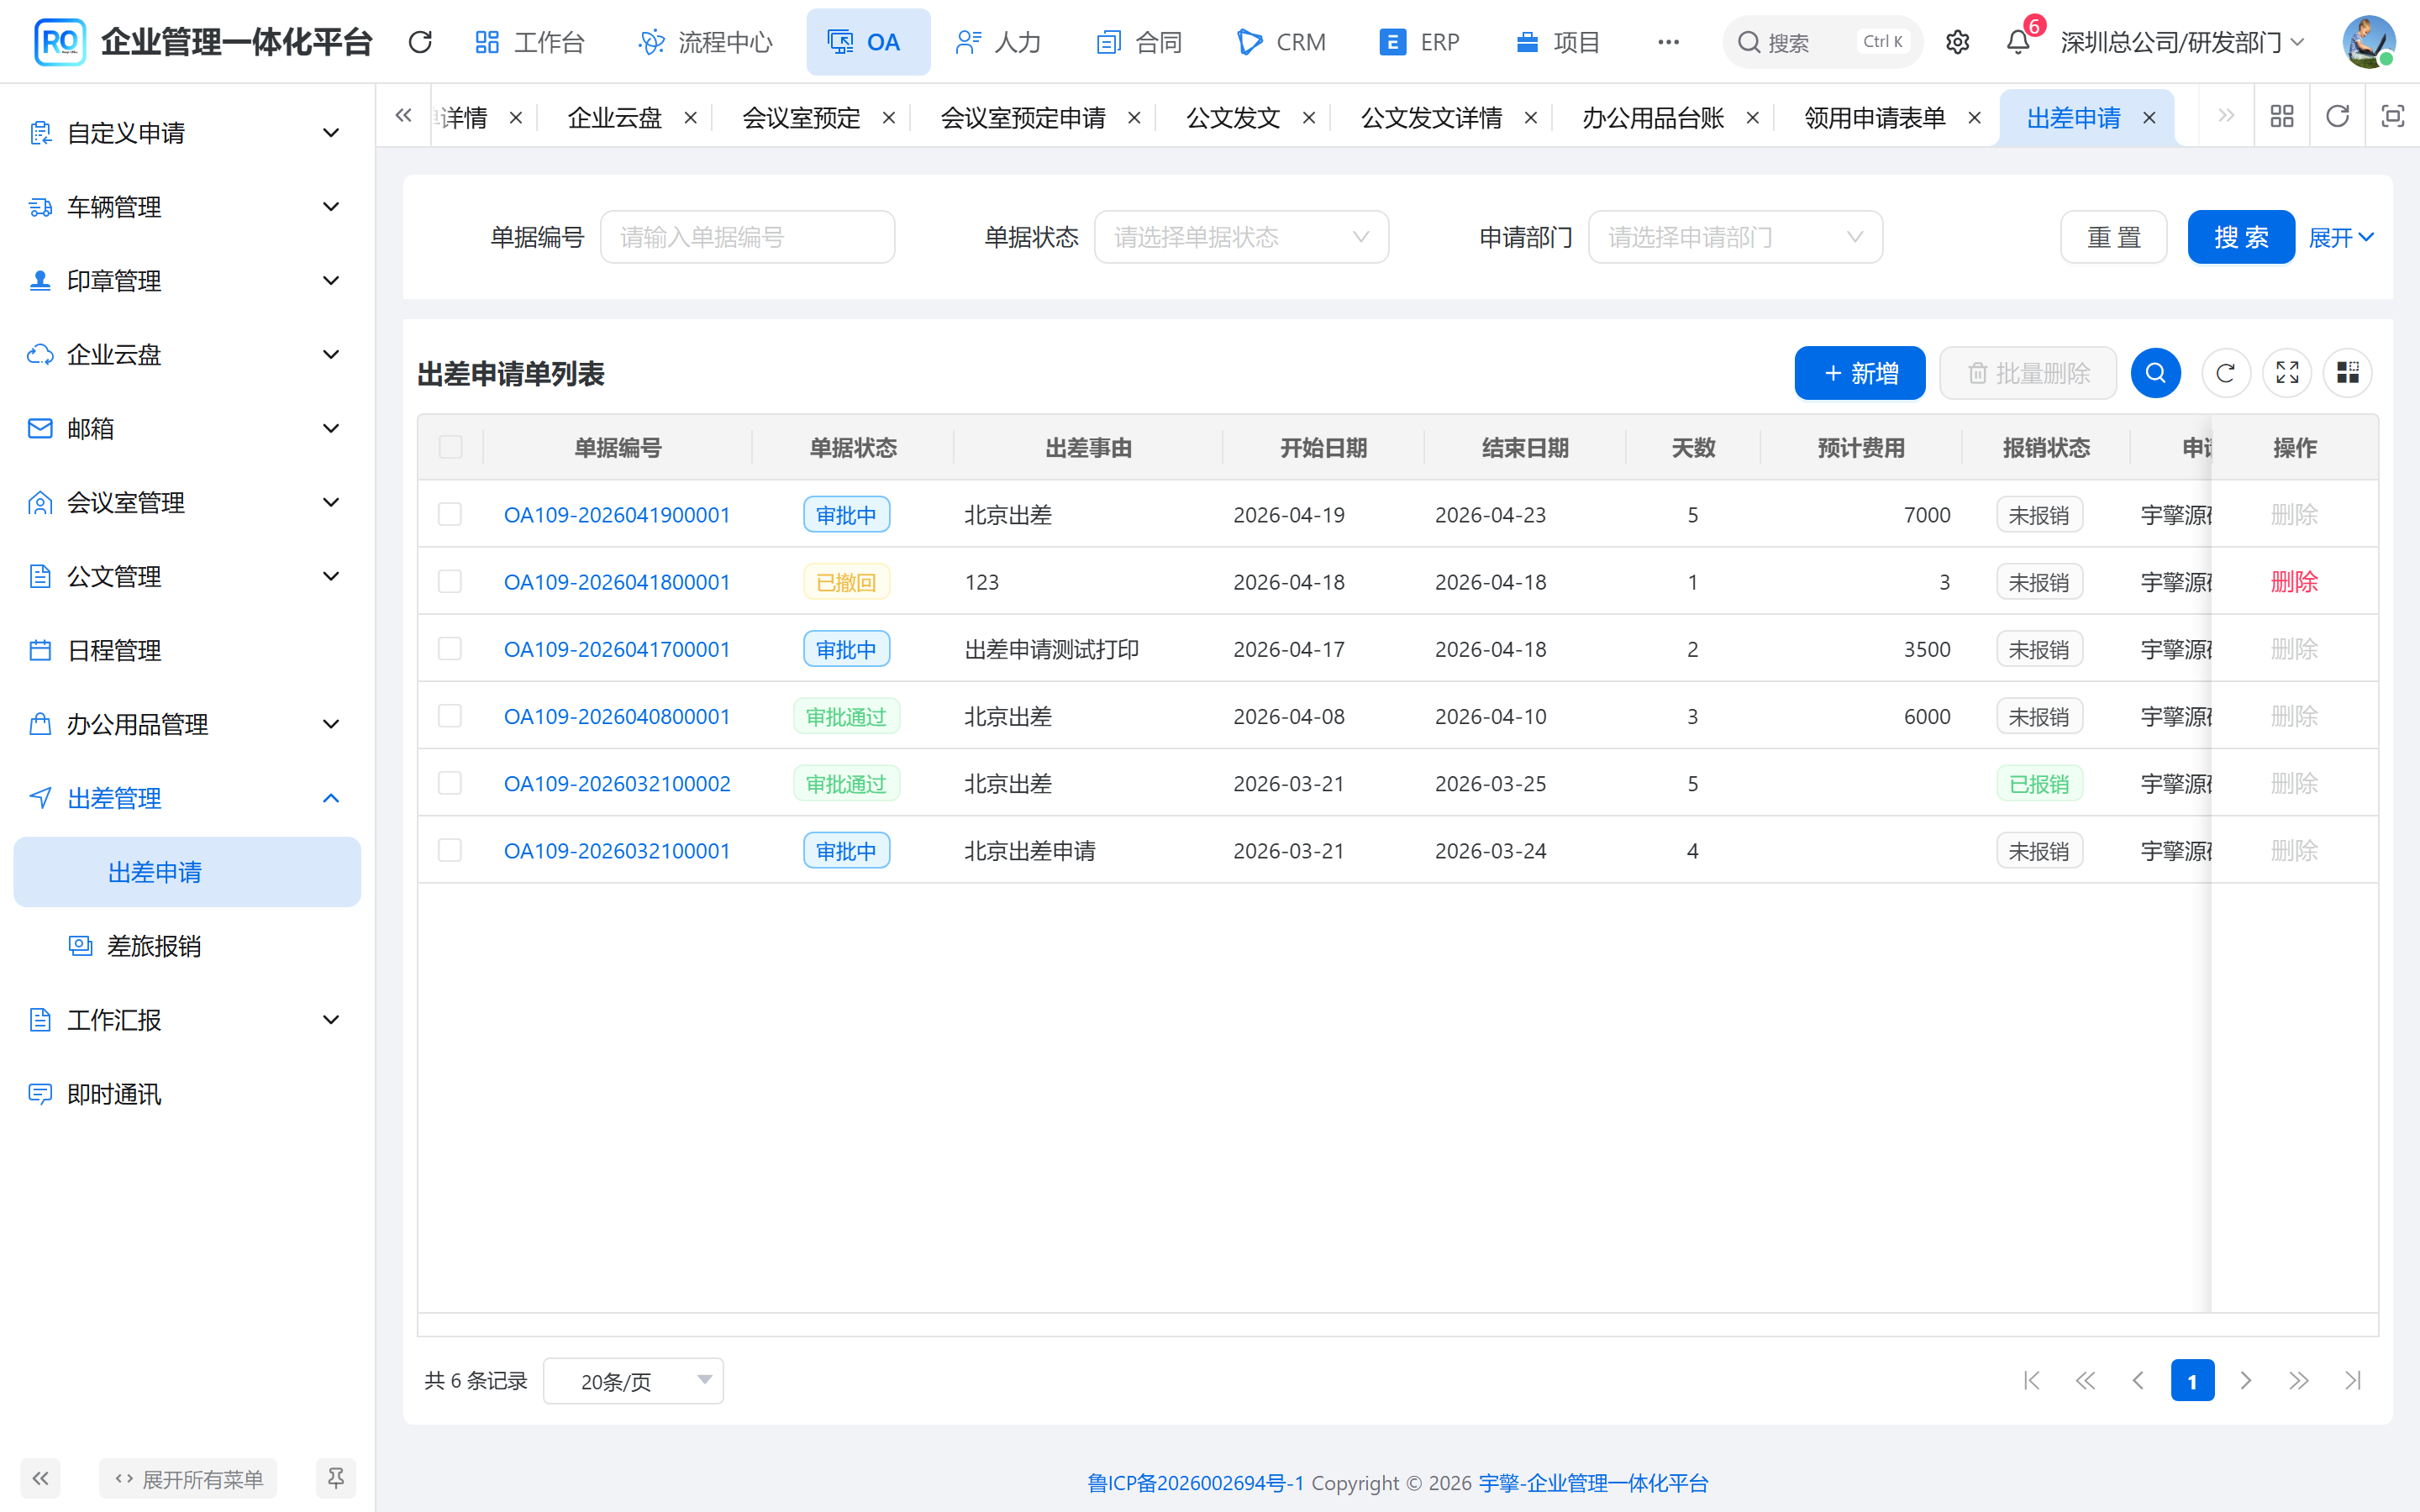Click the refresh icon beside the platform title
This screenshot has width=2420, height=1512.
coord(420,42)
